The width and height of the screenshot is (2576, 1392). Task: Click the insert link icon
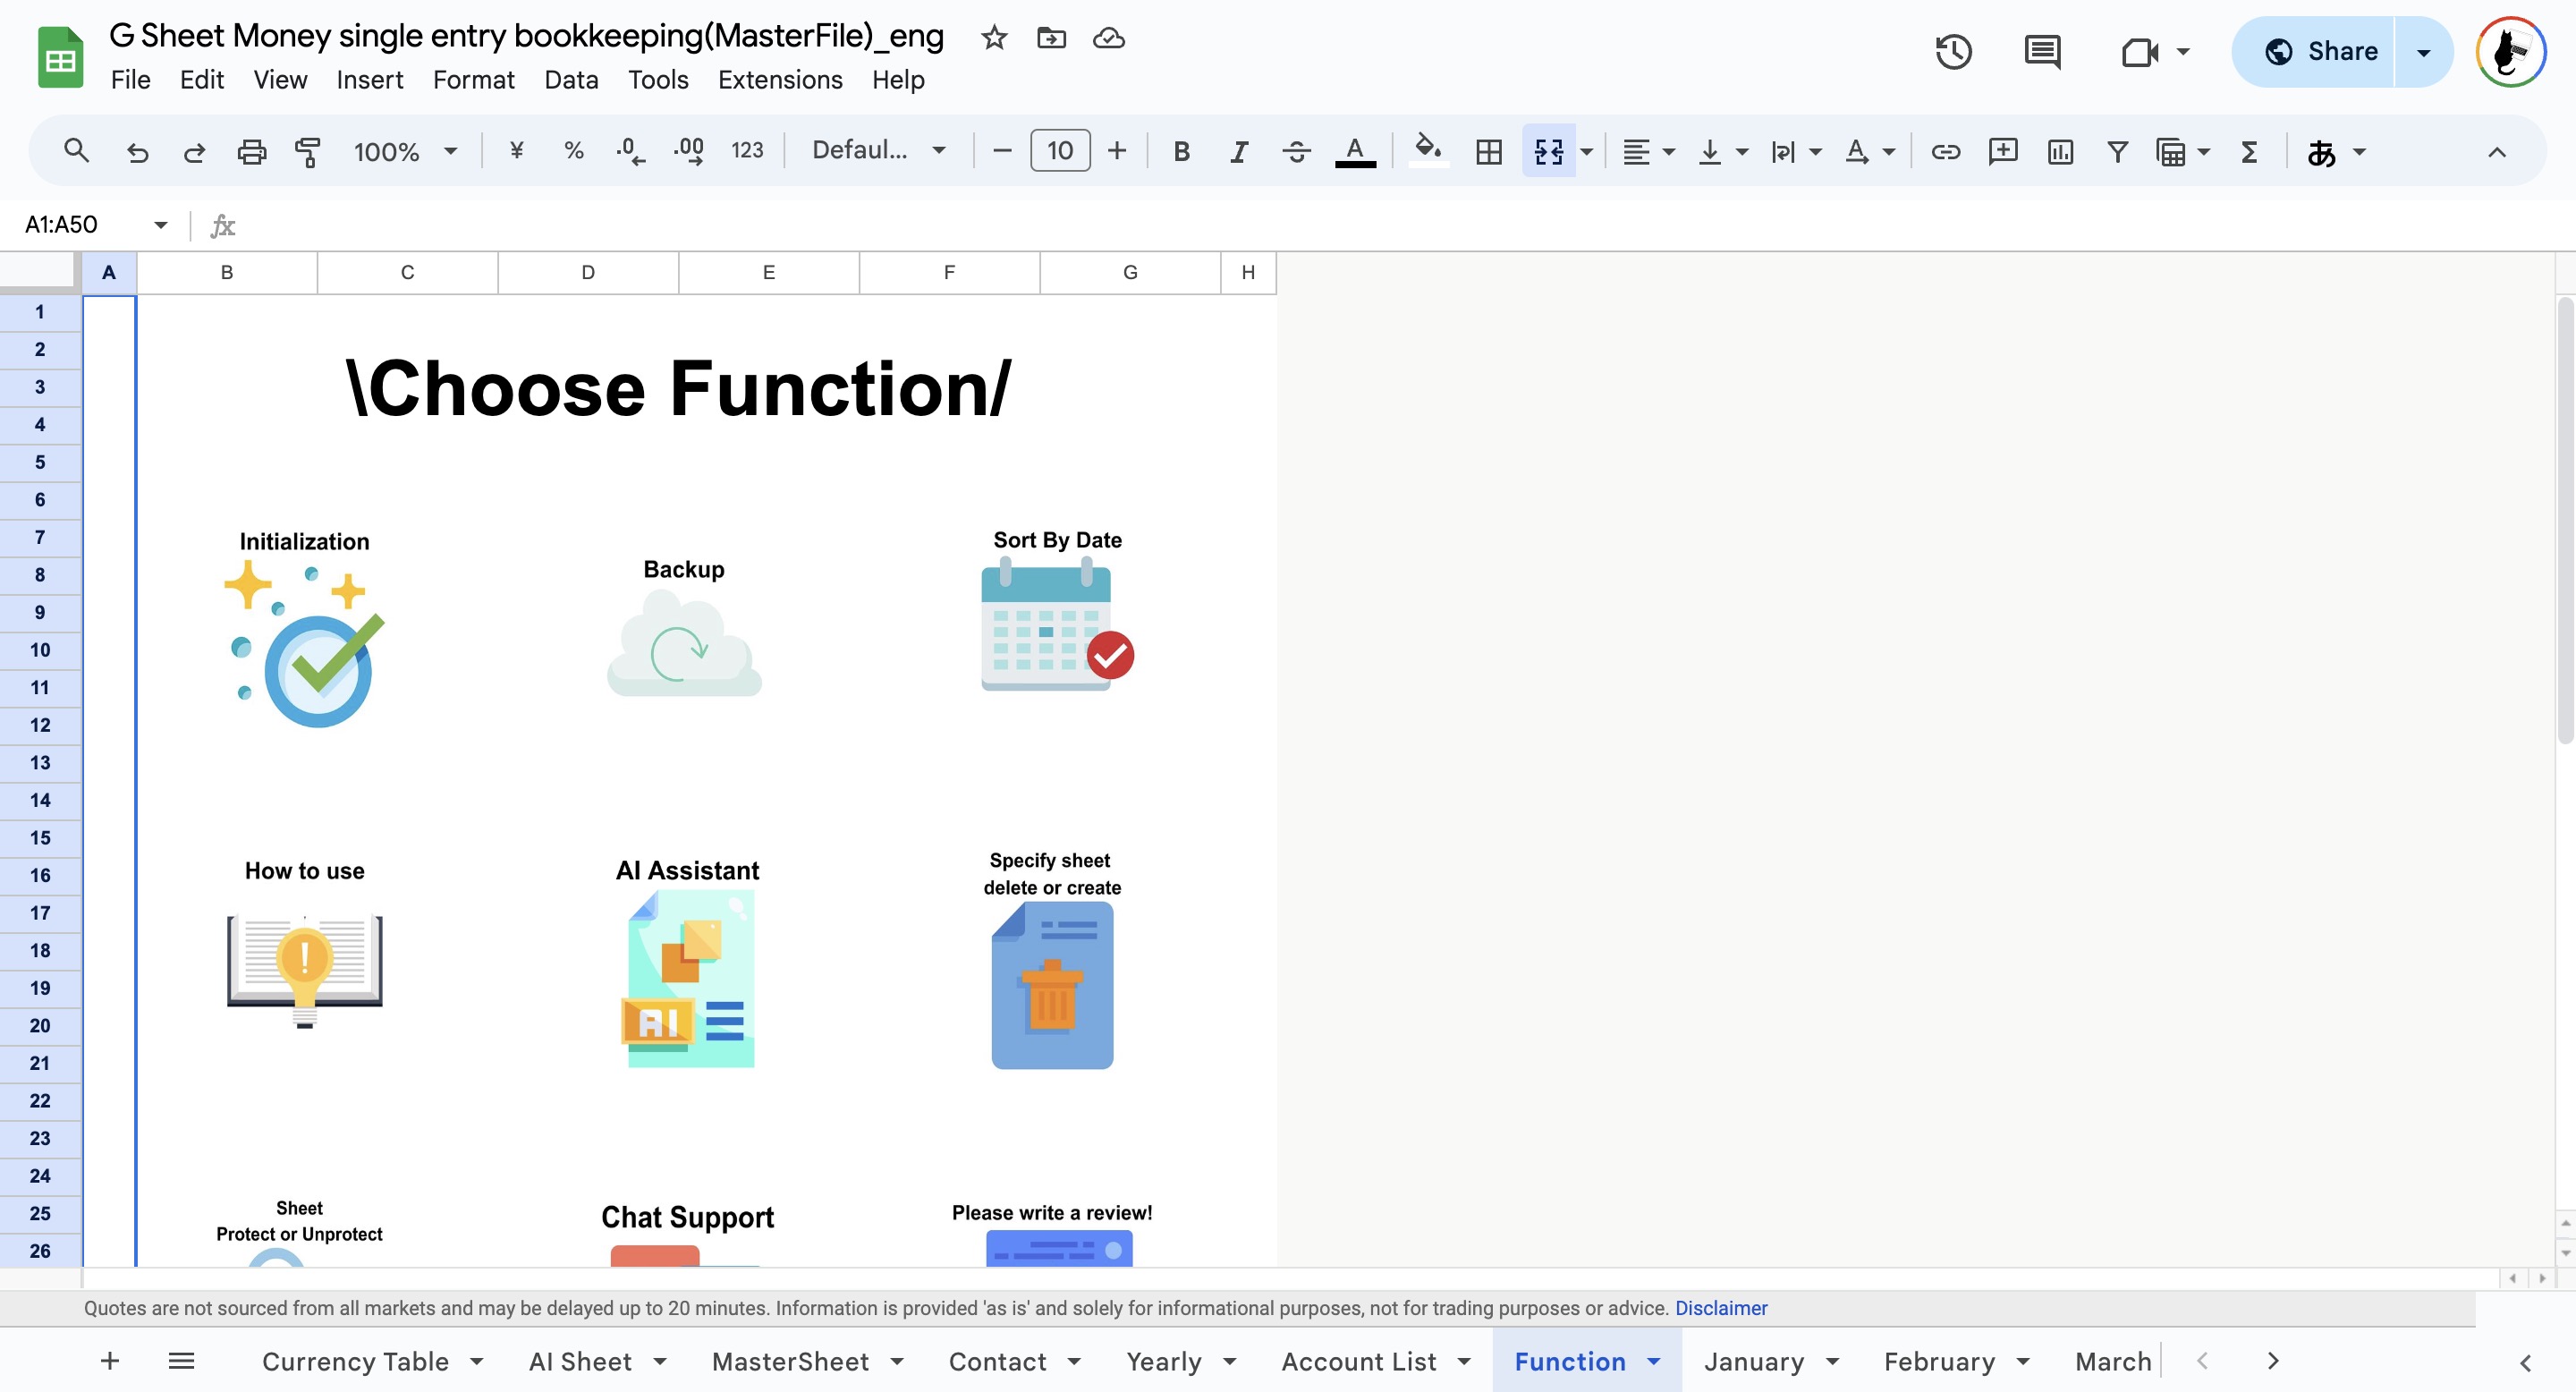pos(1945,152)
